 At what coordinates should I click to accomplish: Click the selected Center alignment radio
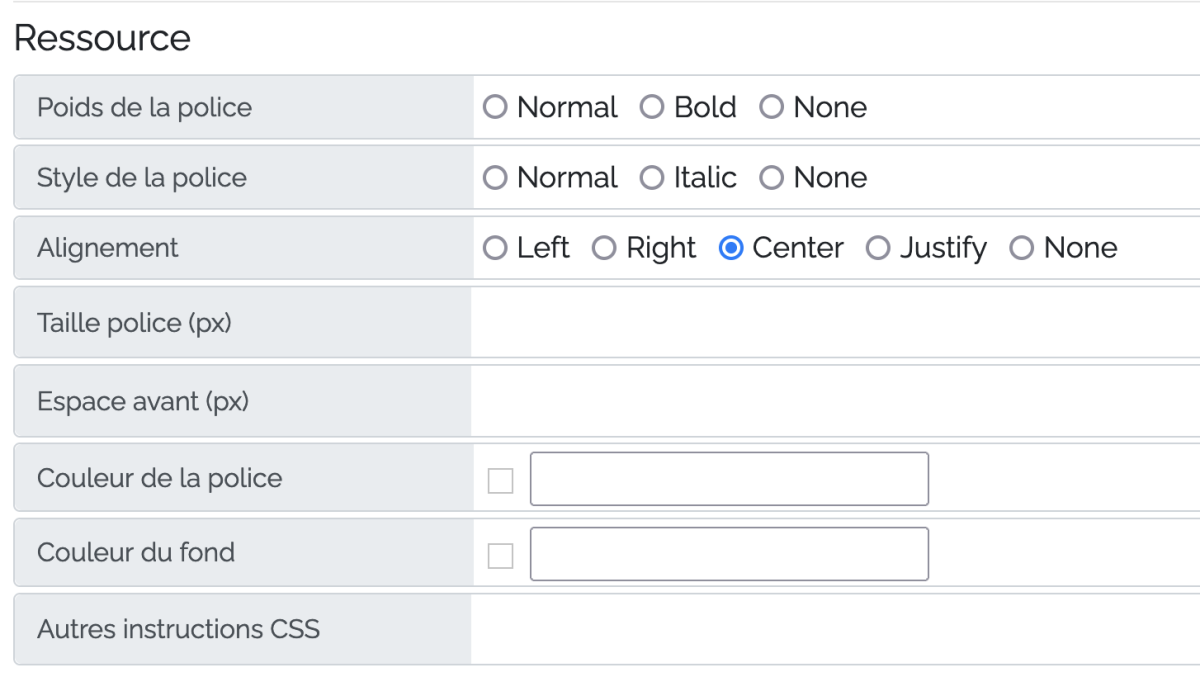tap(731, 248)
